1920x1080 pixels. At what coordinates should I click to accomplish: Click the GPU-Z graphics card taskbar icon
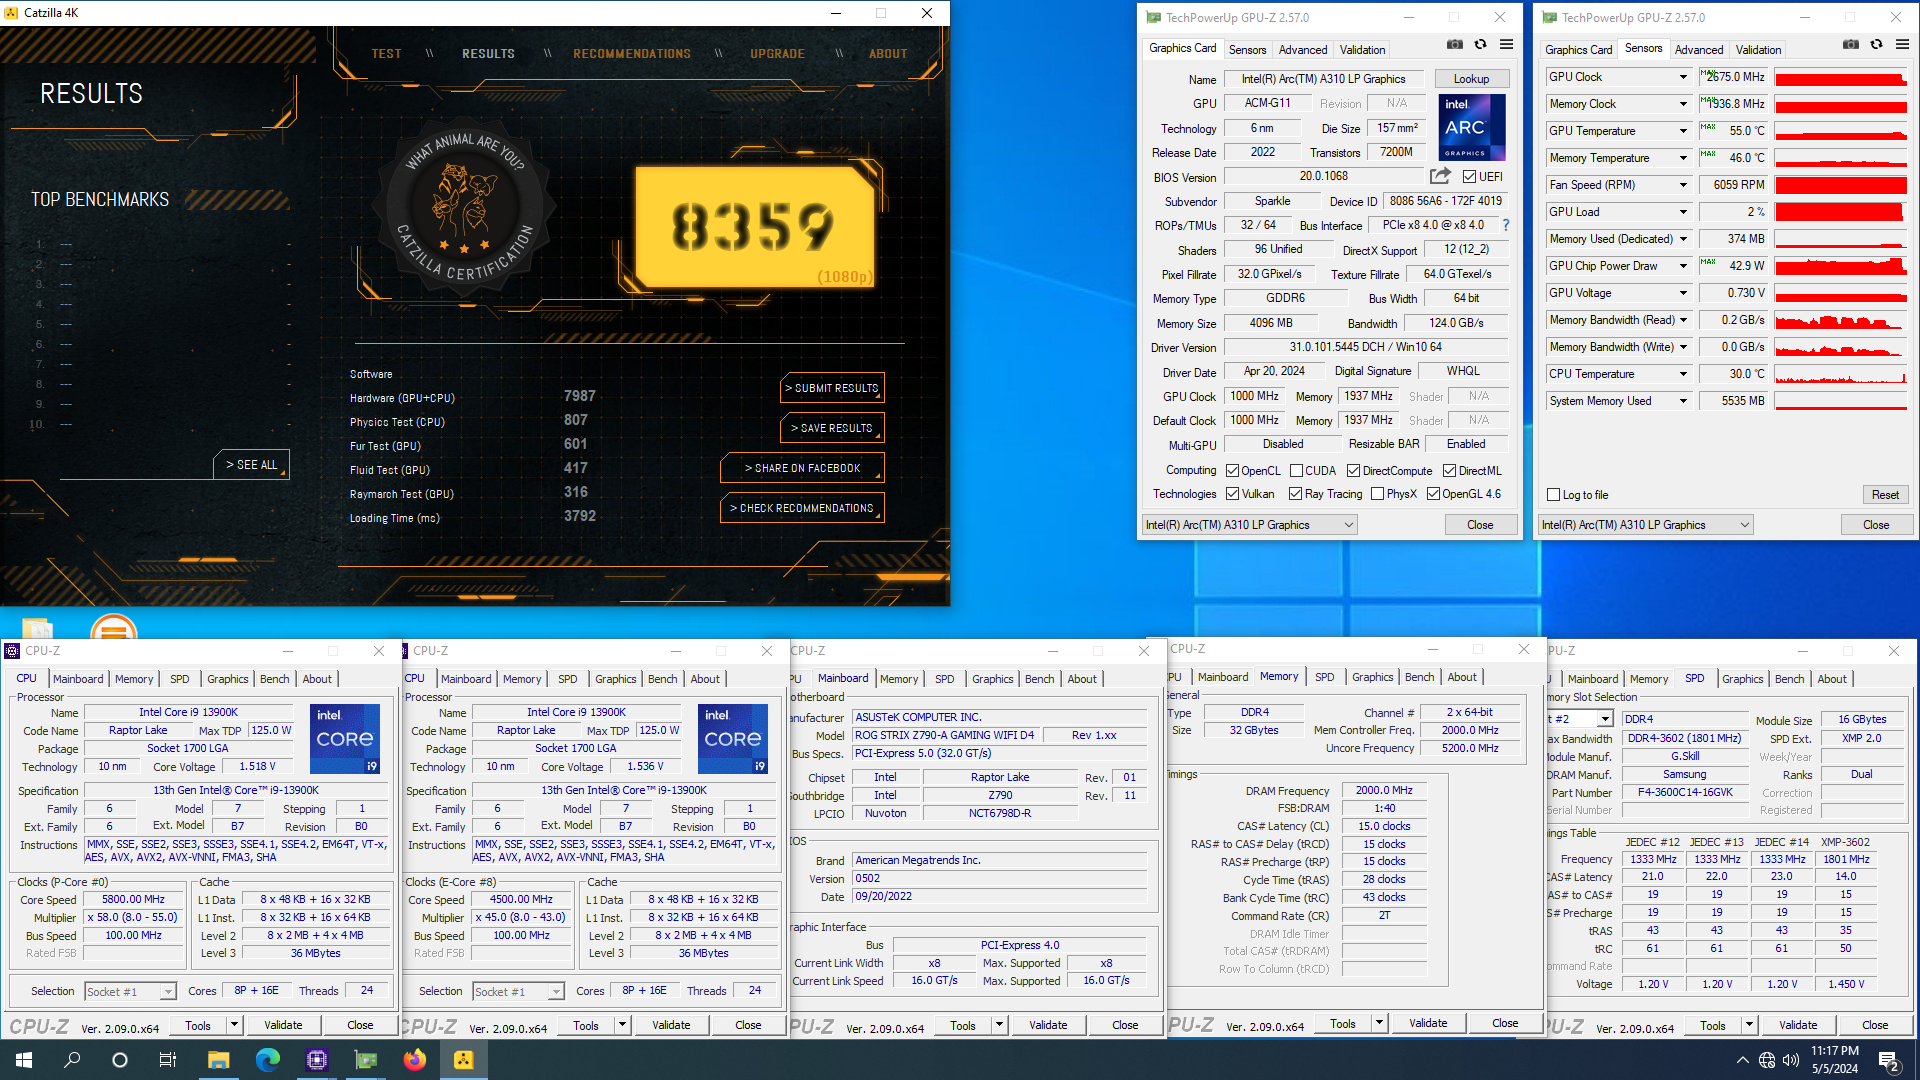pyautogui.click(x=365, y=1060)
